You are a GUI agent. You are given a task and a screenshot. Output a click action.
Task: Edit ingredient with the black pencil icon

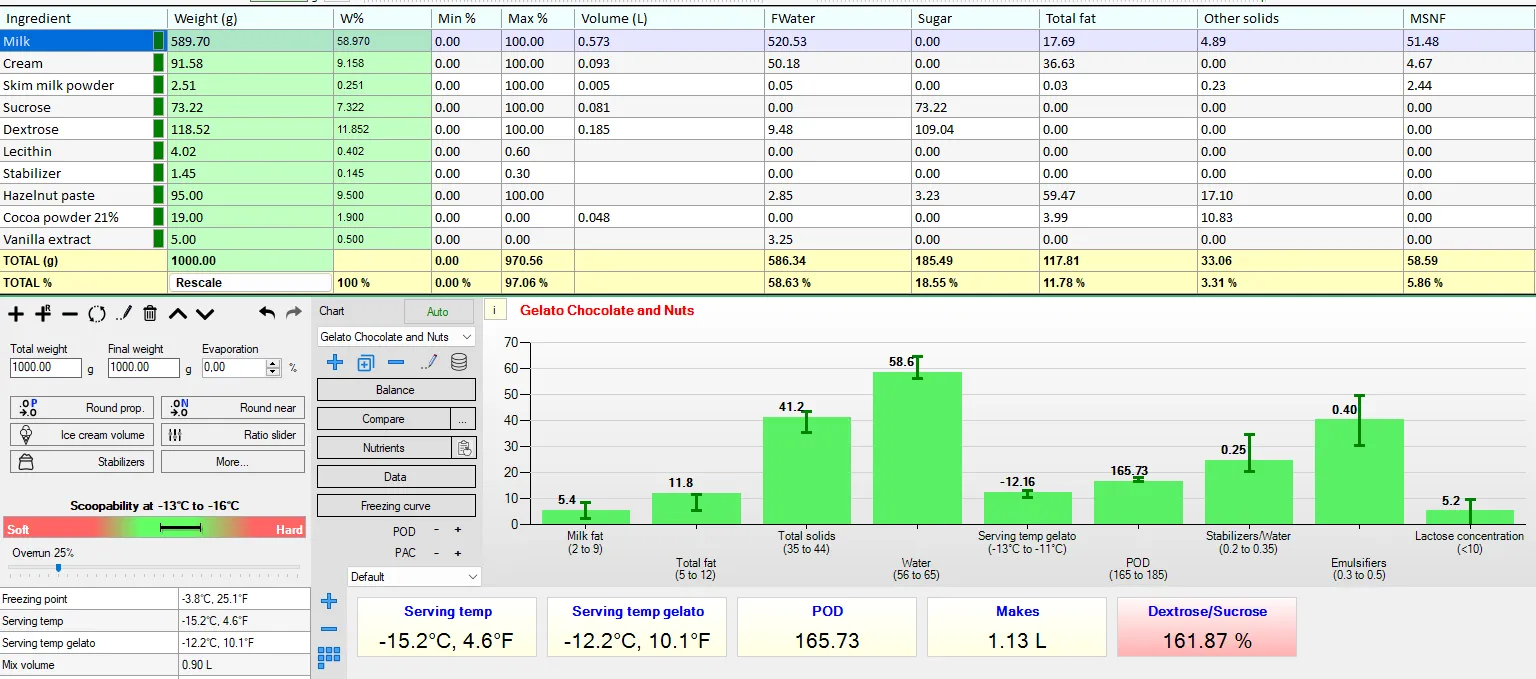[123, 314]
